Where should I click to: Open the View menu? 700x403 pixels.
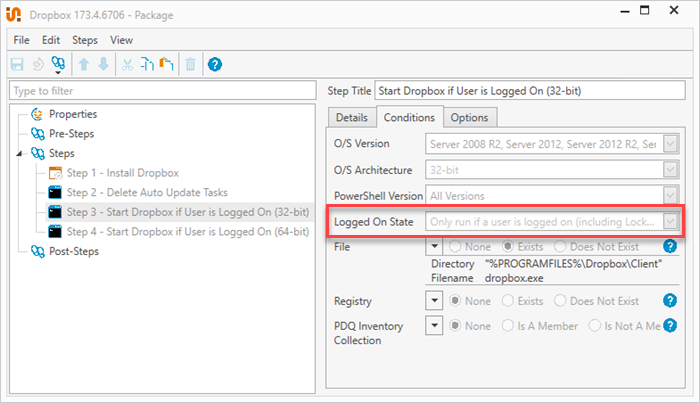click(121, 40)
